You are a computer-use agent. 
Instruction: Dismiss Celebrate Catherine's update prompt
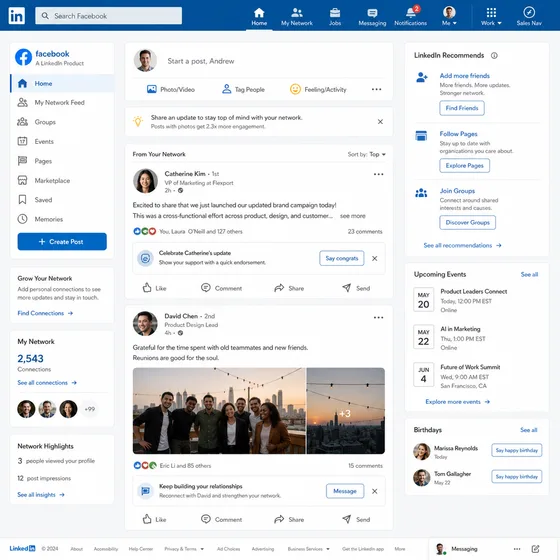[375, 258]
